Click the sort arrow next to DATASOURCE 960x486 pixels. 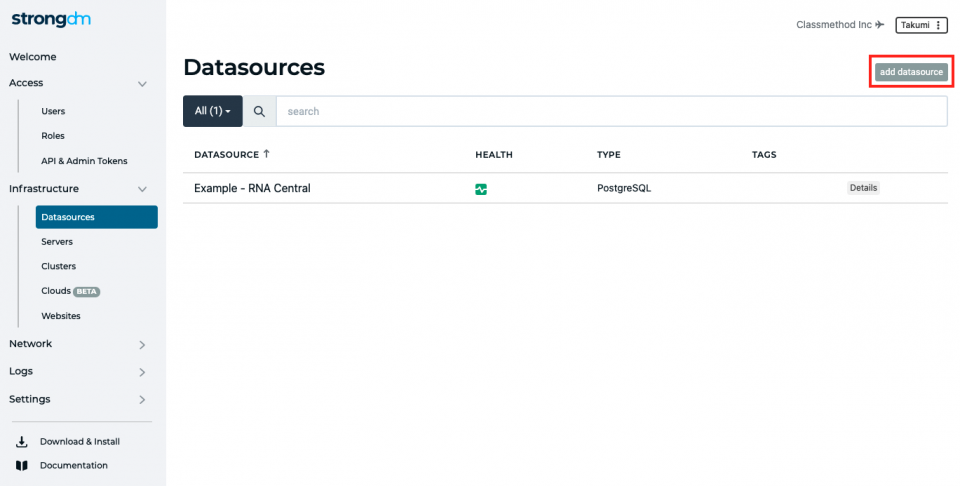[x=266, y=154]
